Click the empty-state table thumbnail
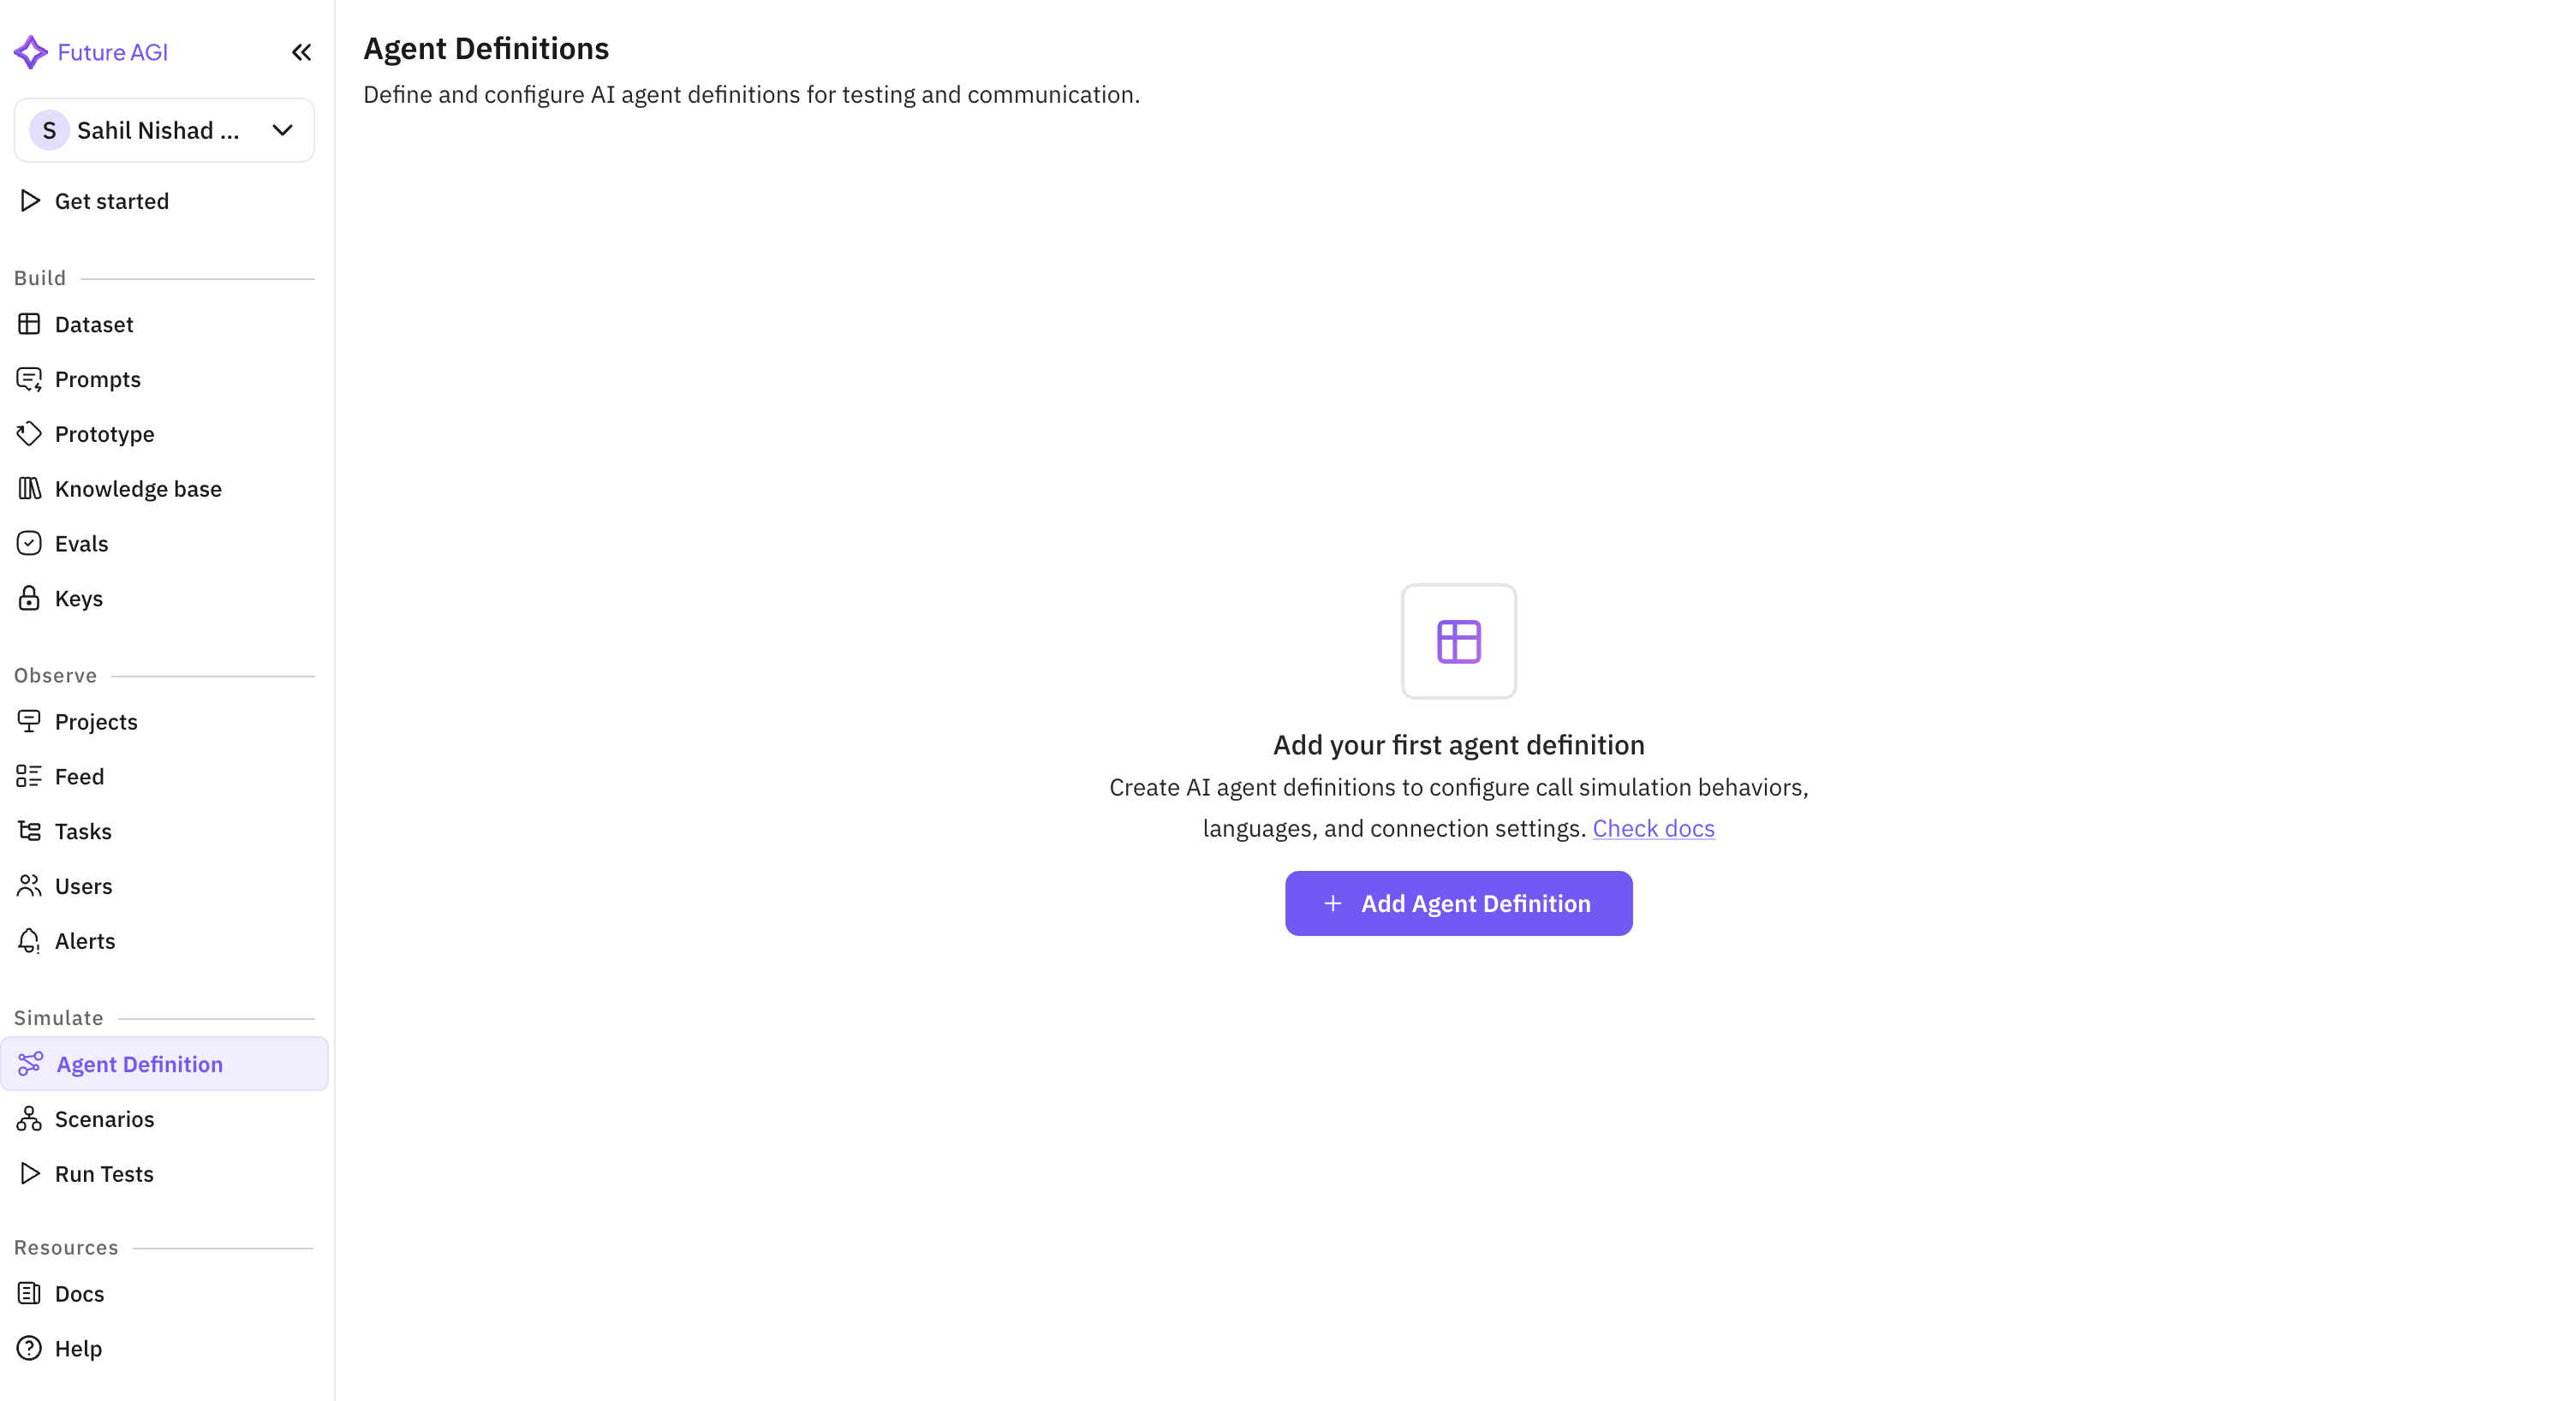The image size is (2576, 1401). click(x=1459, y=641)
